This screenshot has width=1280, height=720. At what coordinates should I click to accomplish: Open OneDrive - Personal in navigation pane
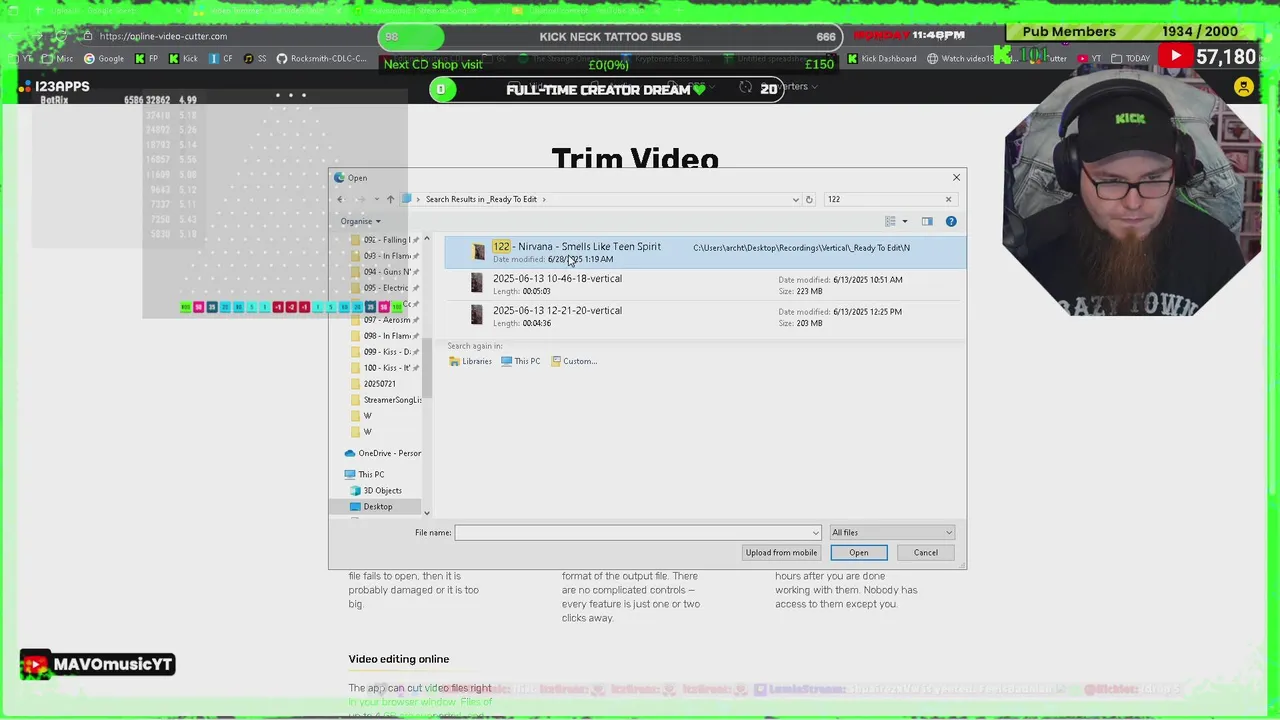[x=382, y=454]
